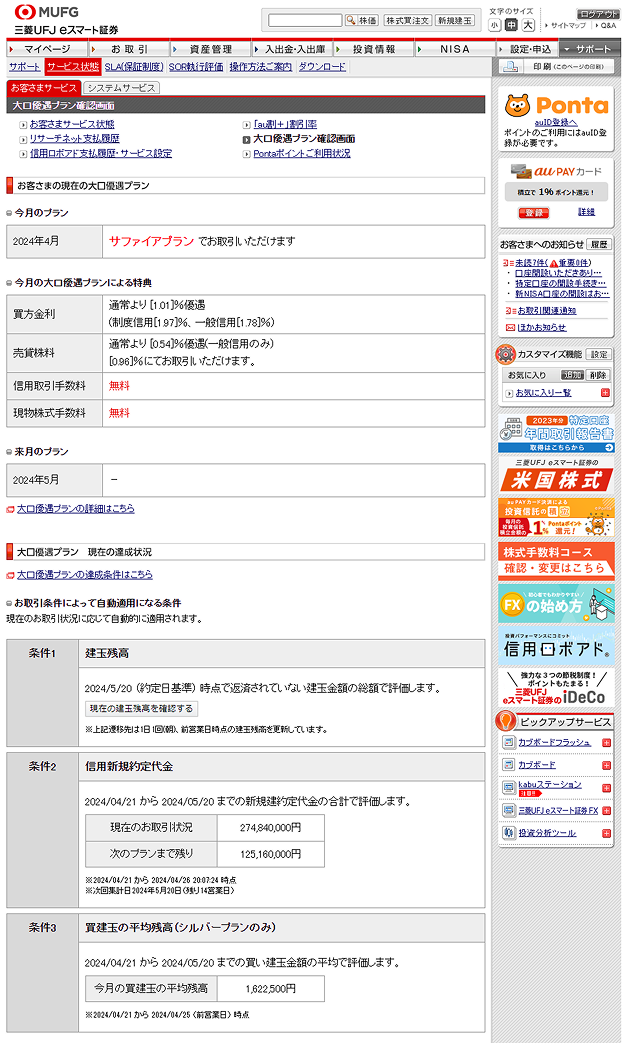The width and height of the screenshot is (624, 1043).
Task: Click the 米国株式 banner
Action: (556, 478)
